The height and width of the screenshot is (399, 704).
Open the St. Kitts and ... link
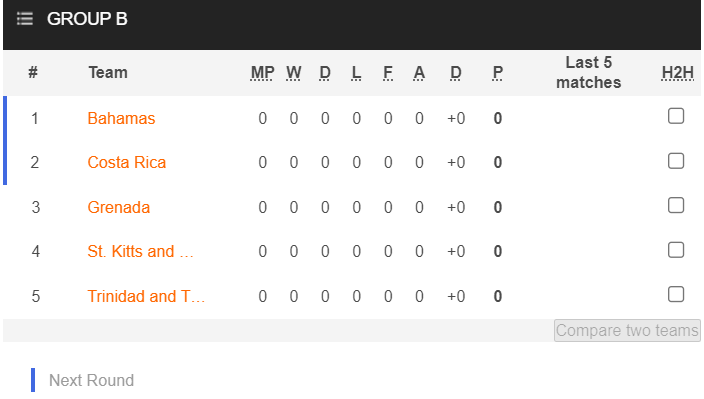[140, 251]
